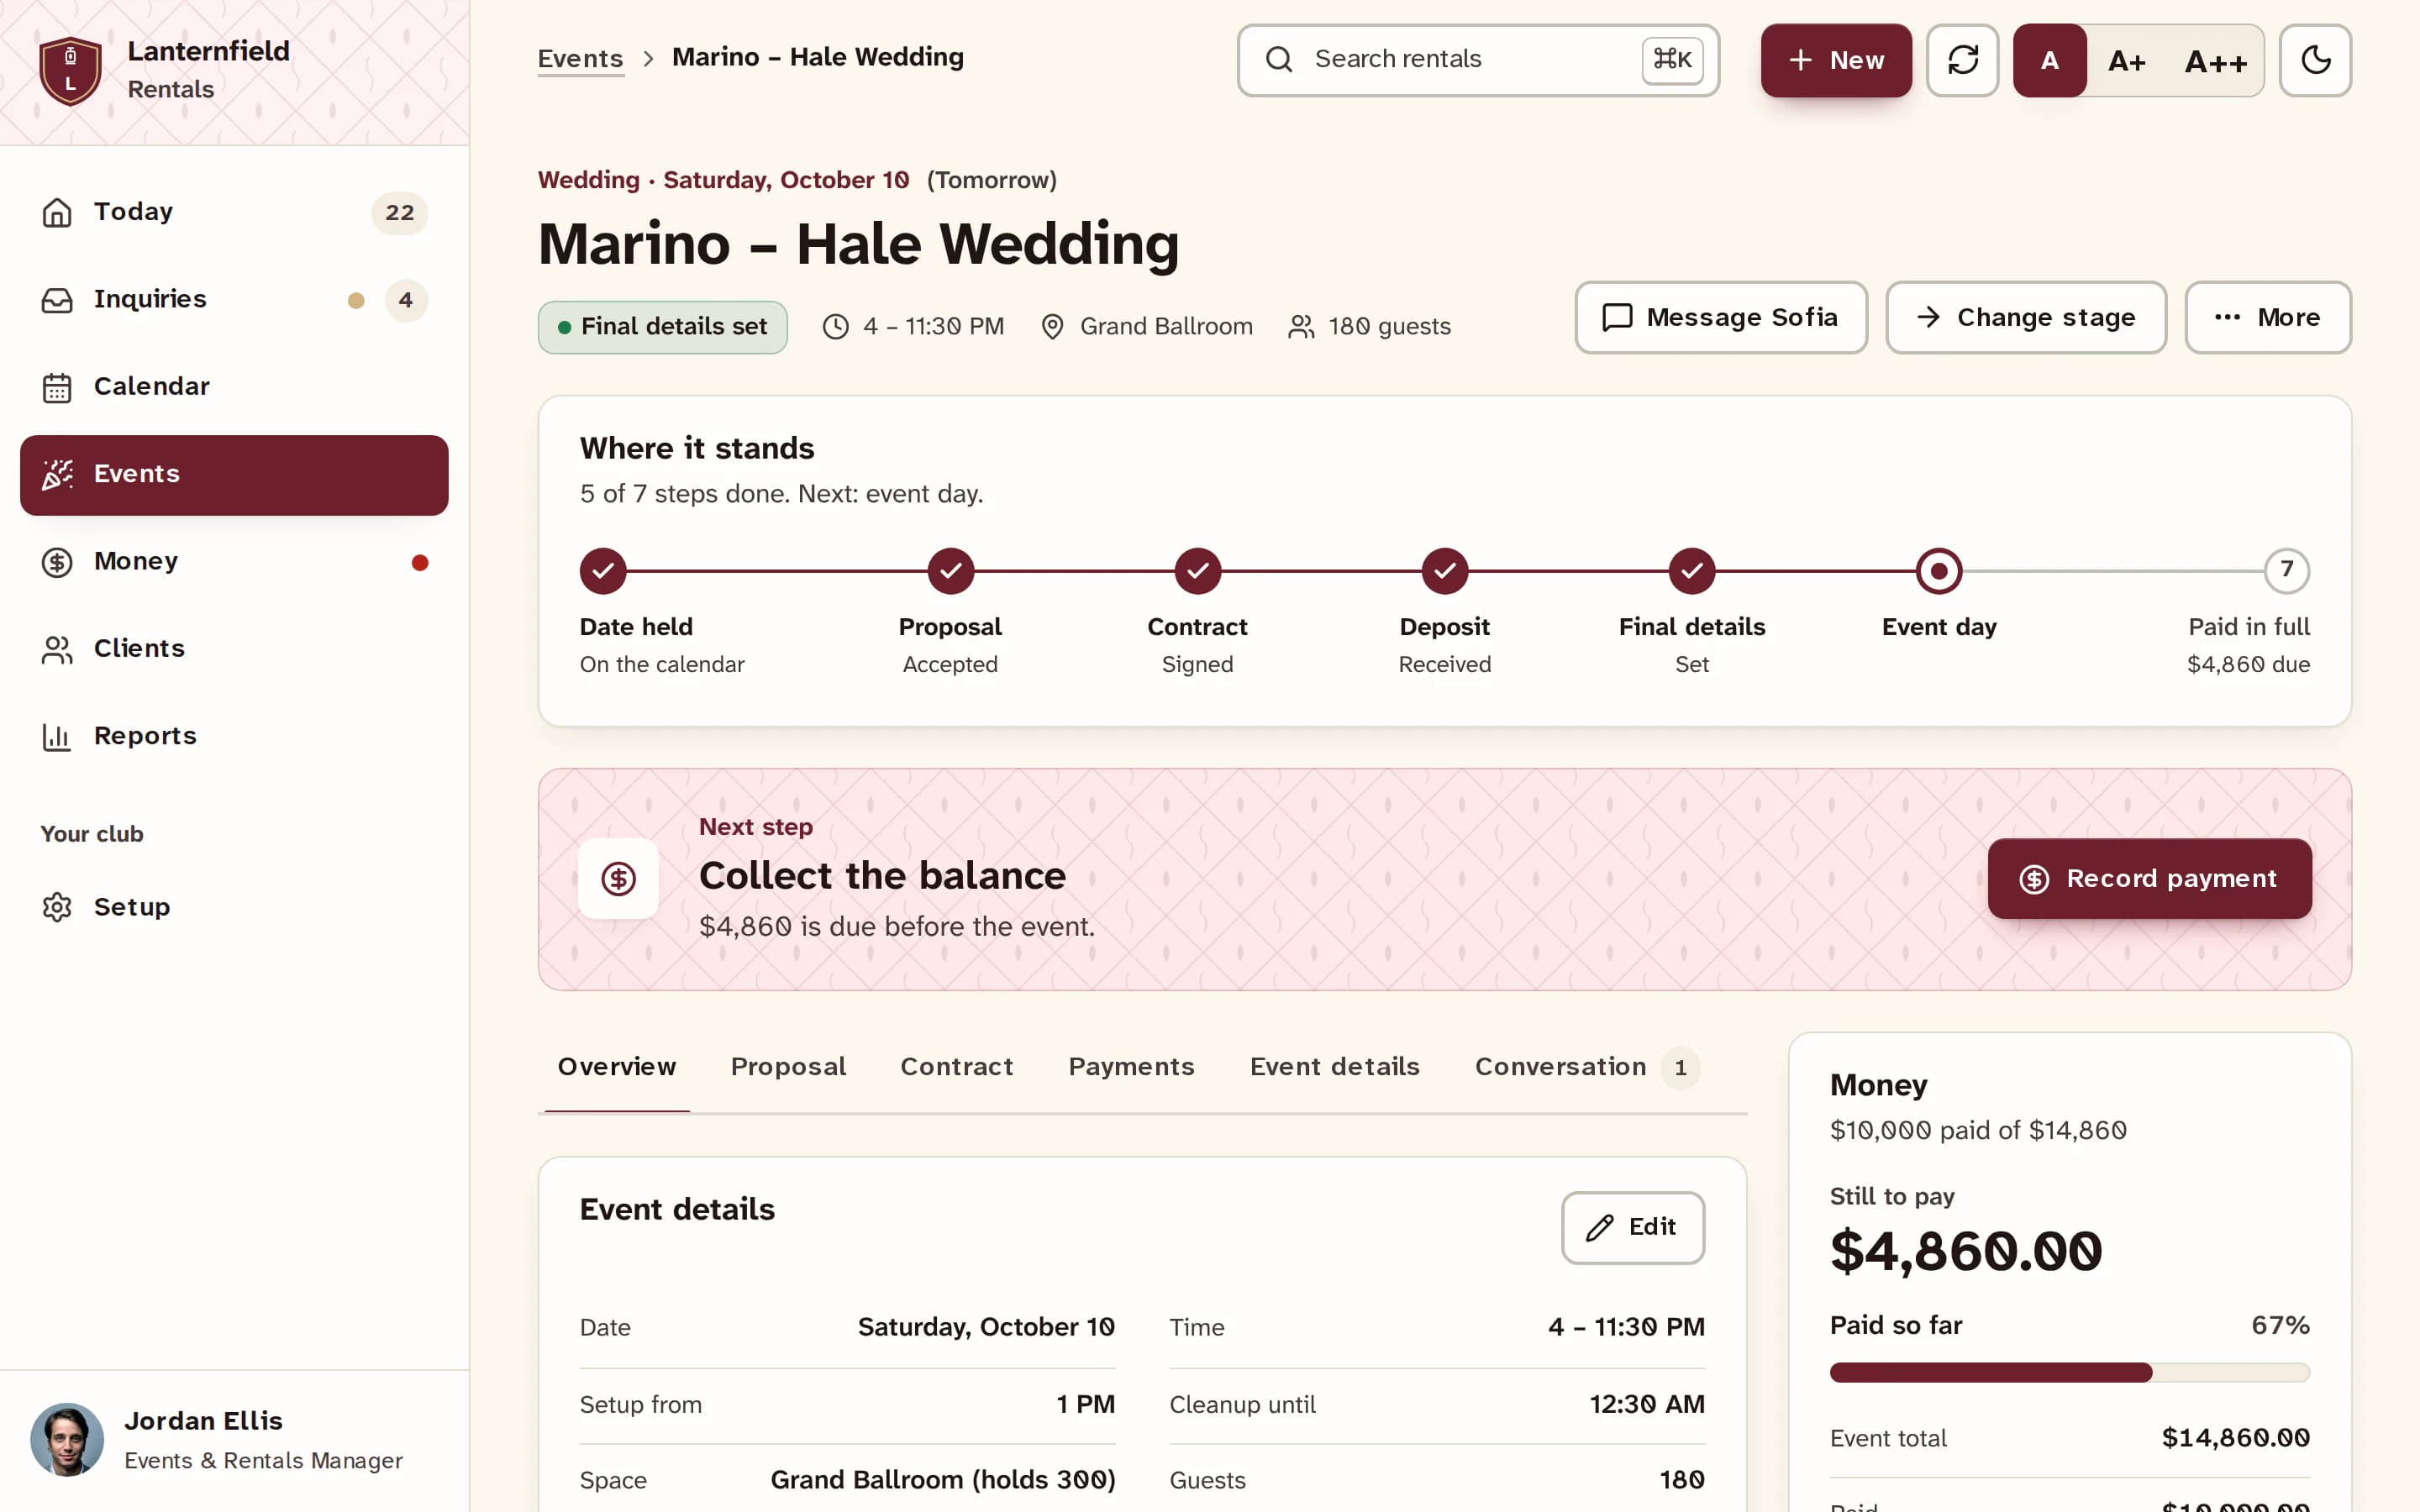Screen dimensions: 2420x1512
Task: Click the Final details set status badge
Action: coord(662,327)
